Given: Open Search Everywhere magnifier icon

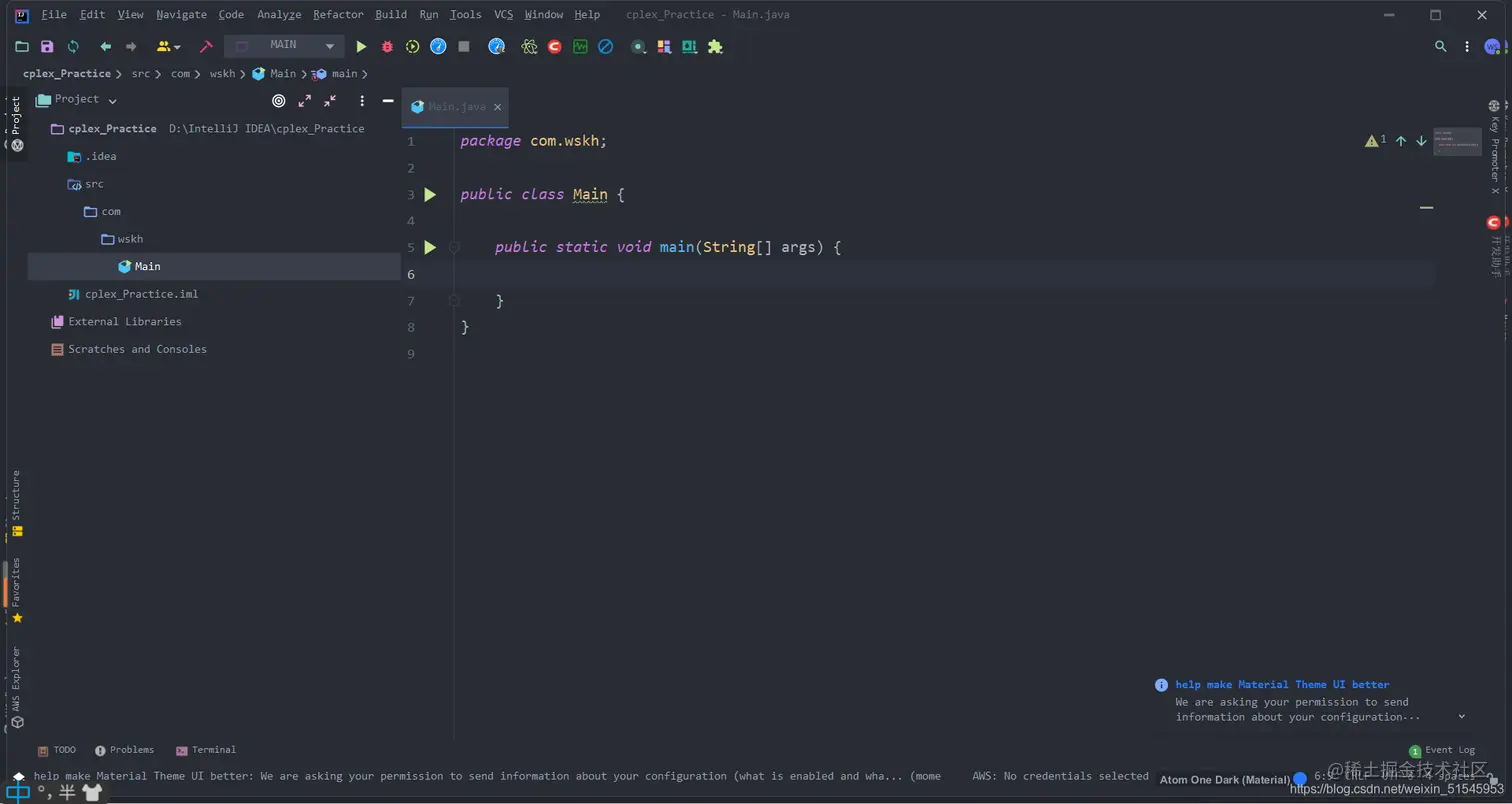Looking at the screenshot, I should coord(1441,46).
